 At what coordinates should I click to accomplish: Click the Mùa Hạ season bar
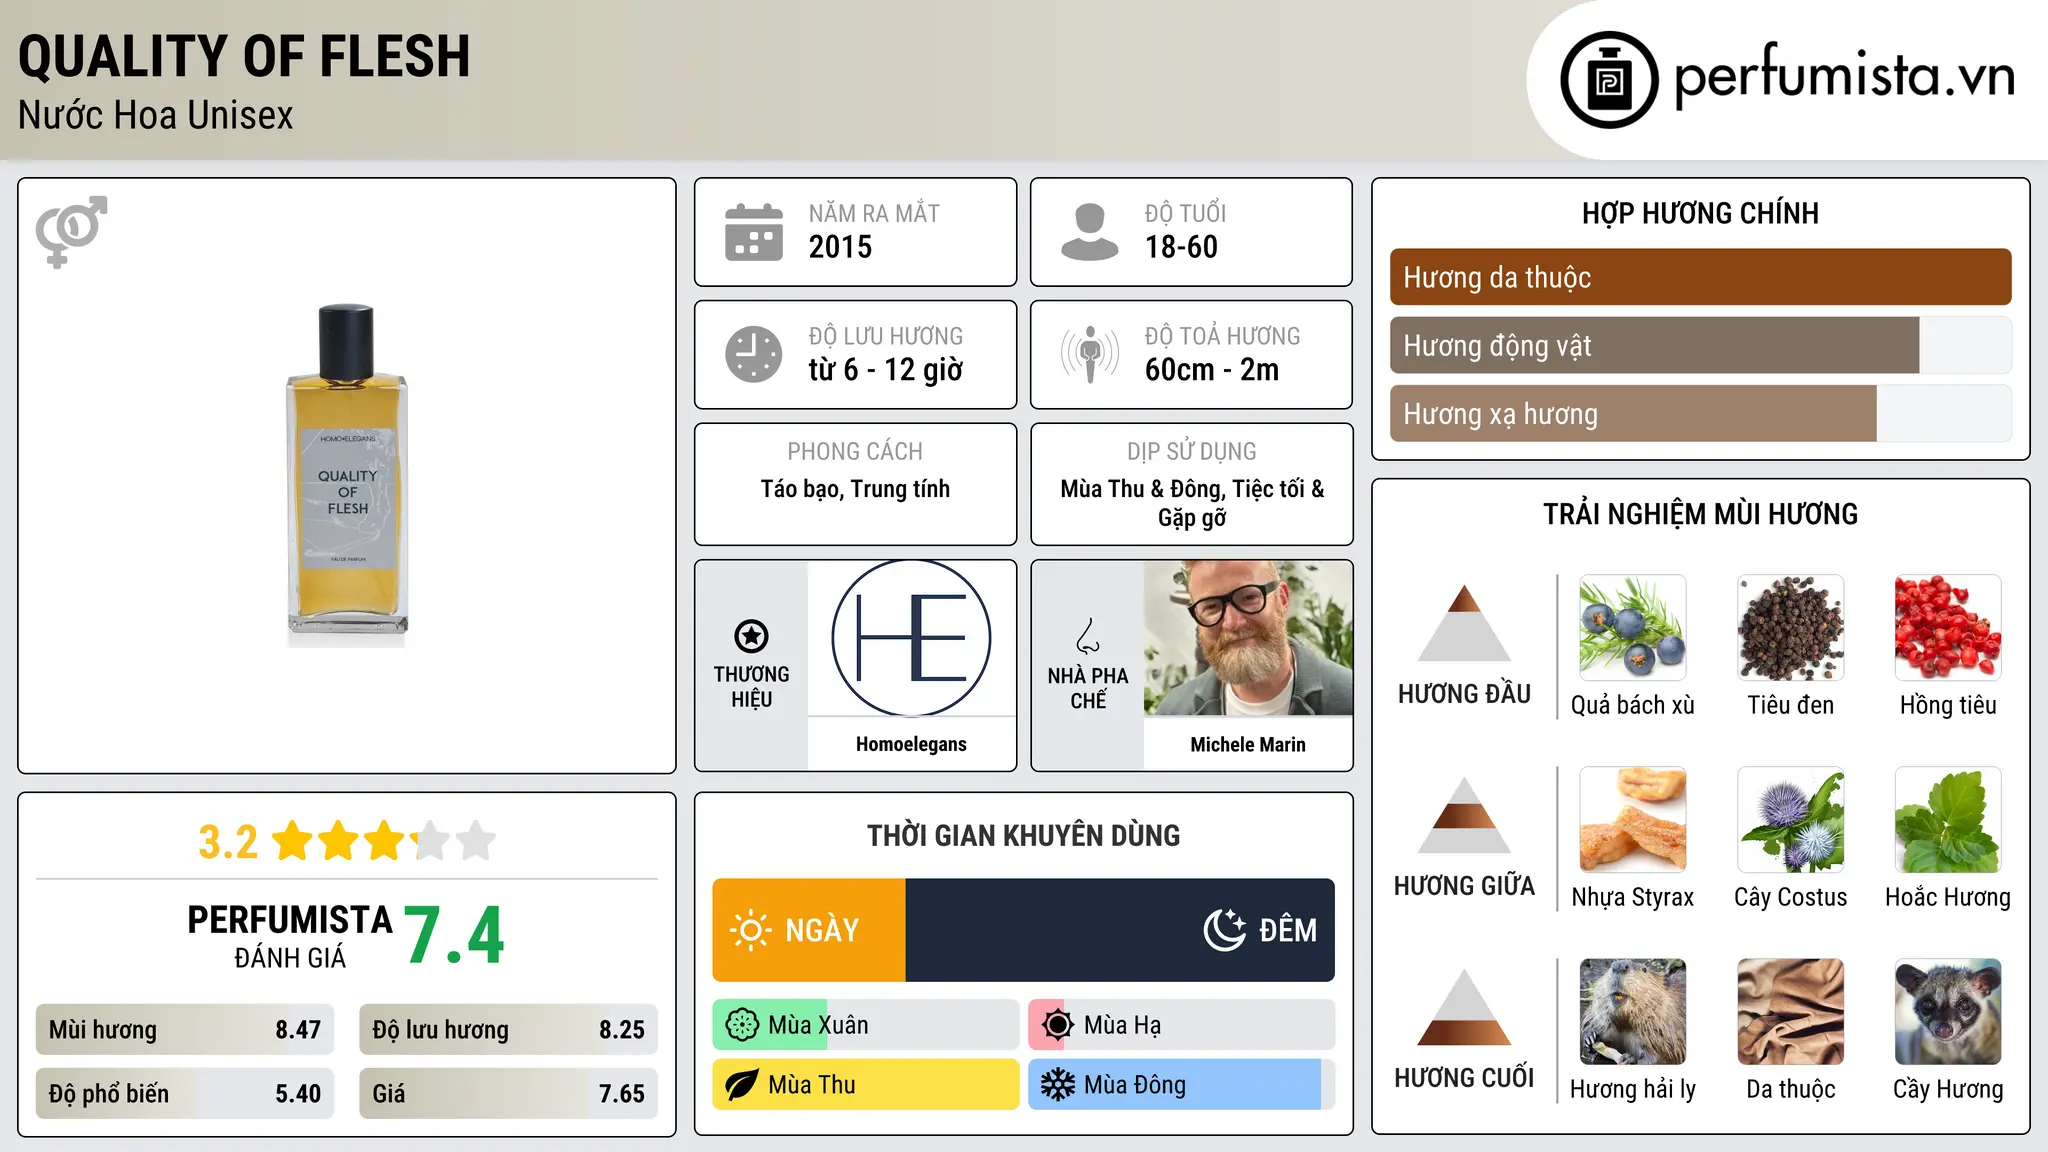pos(1182,1025)
